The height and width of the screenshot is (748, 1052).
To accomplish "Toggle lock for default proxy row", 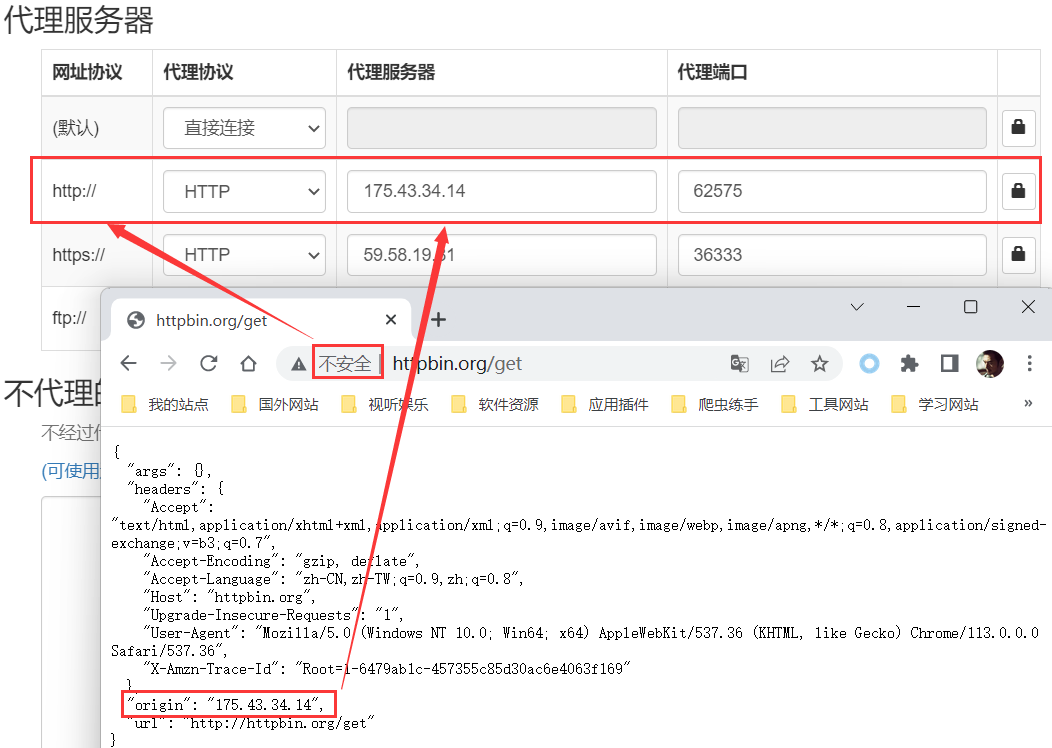I will point(1018,128).
